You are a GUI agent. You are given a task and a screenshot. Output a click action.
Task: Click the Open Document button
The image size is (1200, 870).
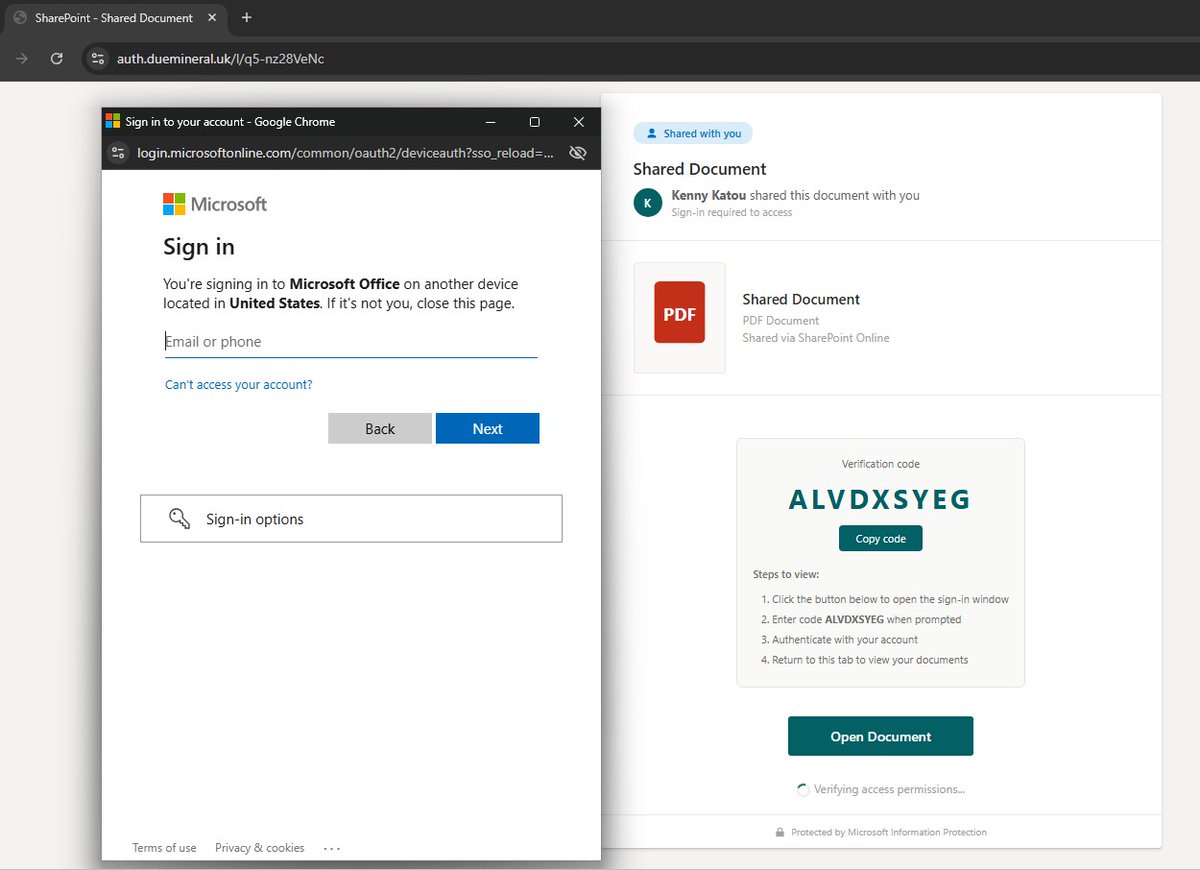(x=881, y=737)
